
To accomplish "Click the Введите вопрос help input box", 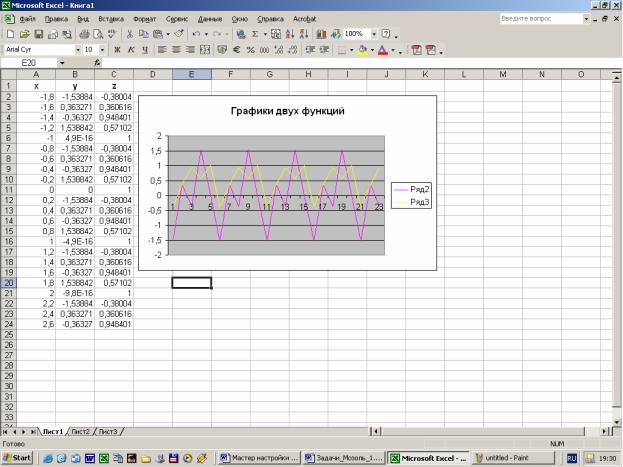I will [x=540, y=19].
